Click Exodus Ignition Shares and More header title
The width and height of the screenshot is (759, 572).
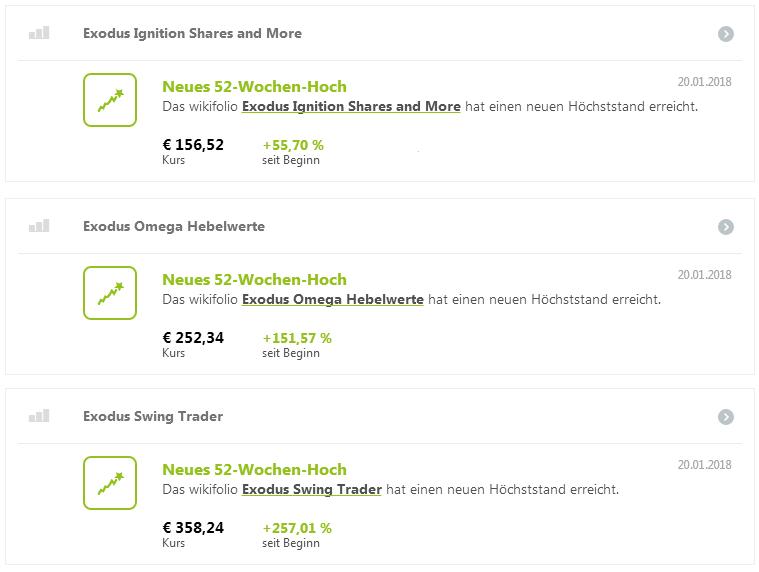coord(192,33)
